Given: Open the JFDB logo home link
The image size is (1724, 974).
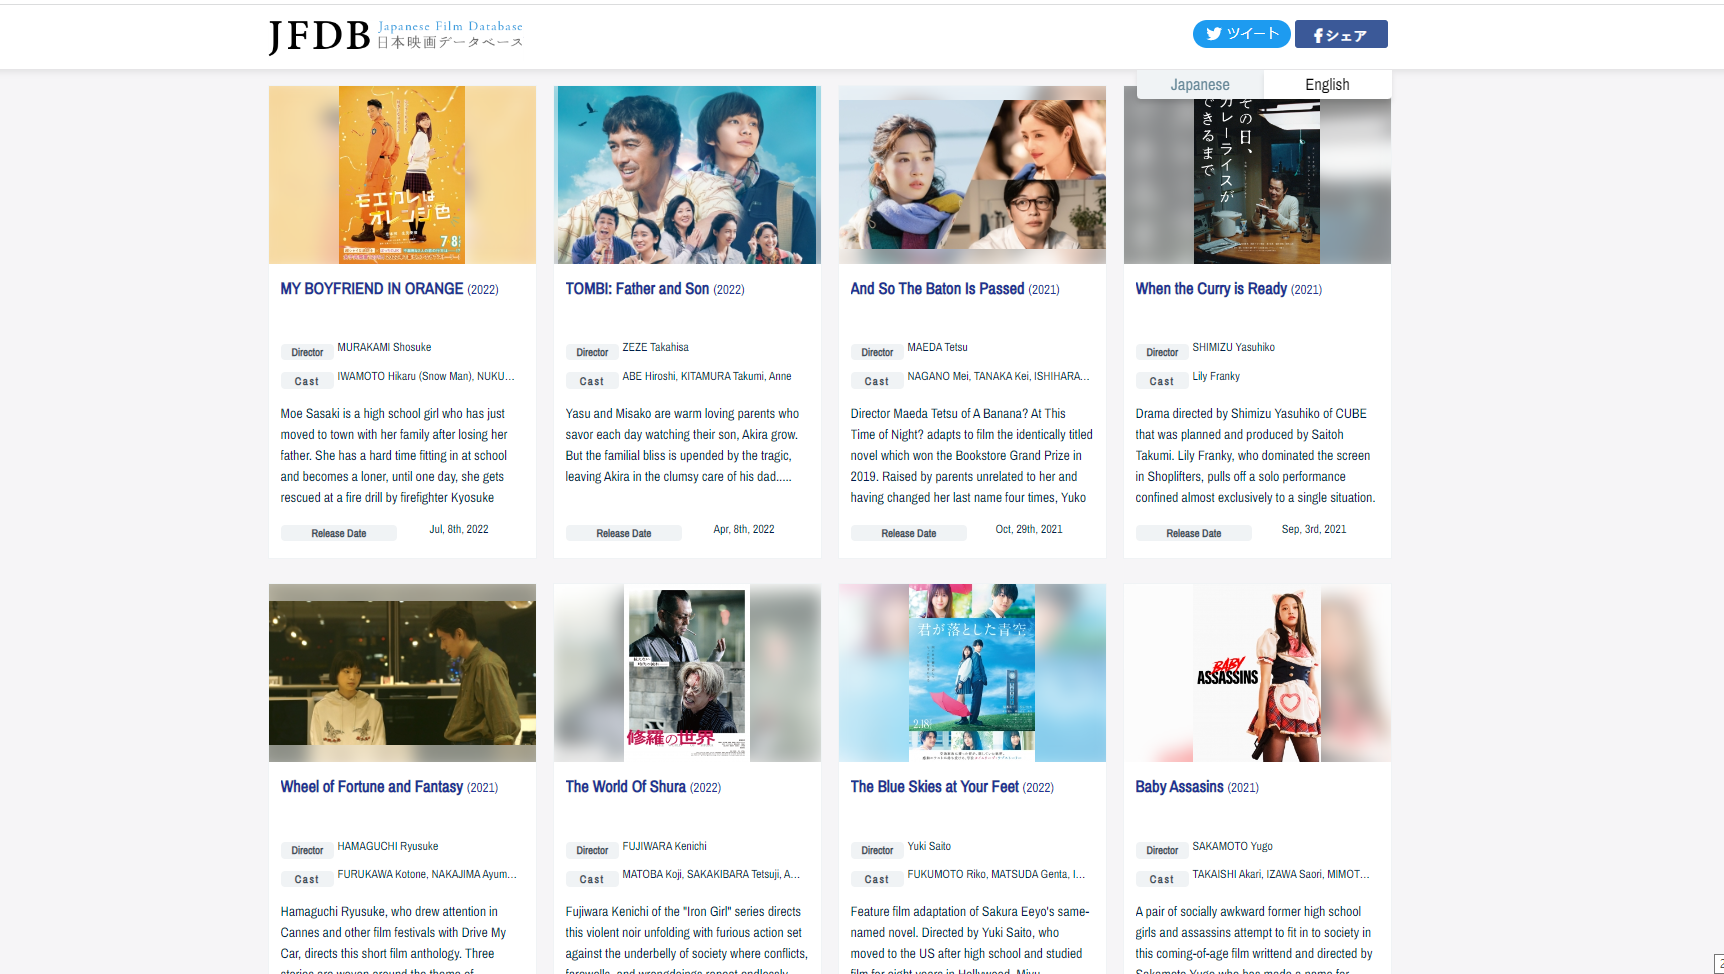Looking at the screenshot, I should pyautogui.click(x=396, y=36).
